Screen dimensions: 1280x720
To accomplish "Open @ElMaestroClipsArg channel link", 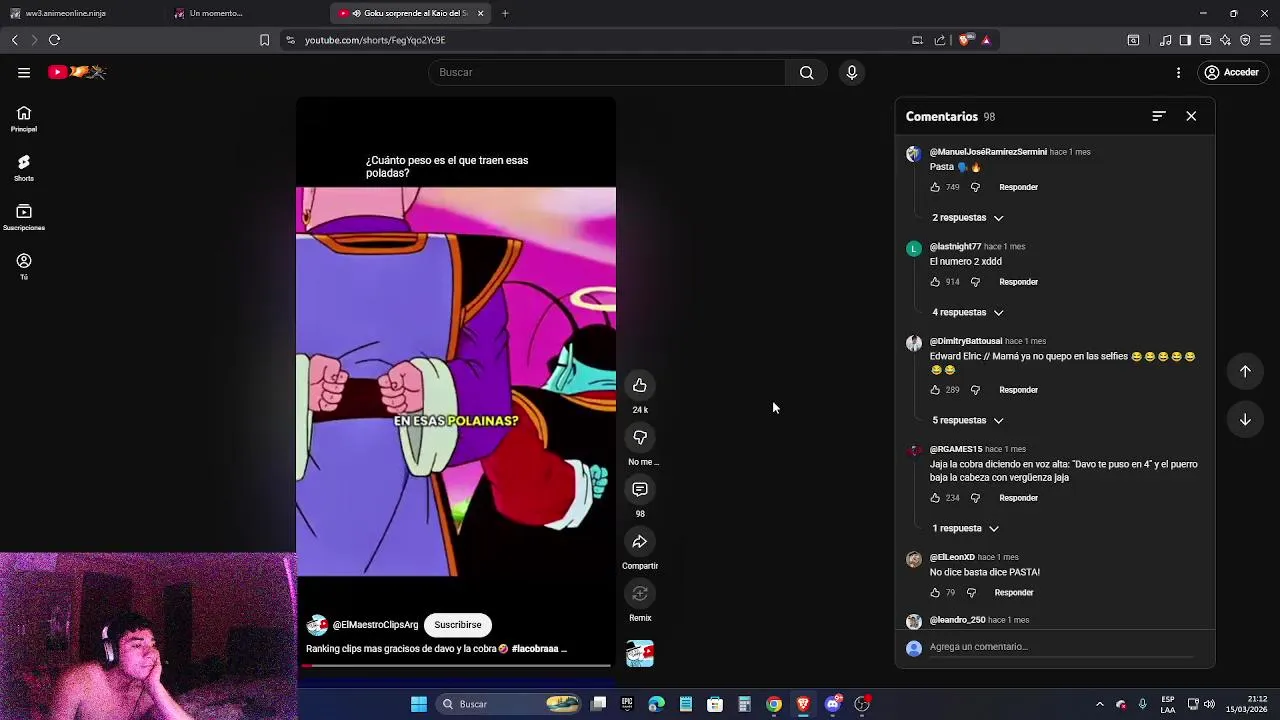I will click(x=375, y=625).
